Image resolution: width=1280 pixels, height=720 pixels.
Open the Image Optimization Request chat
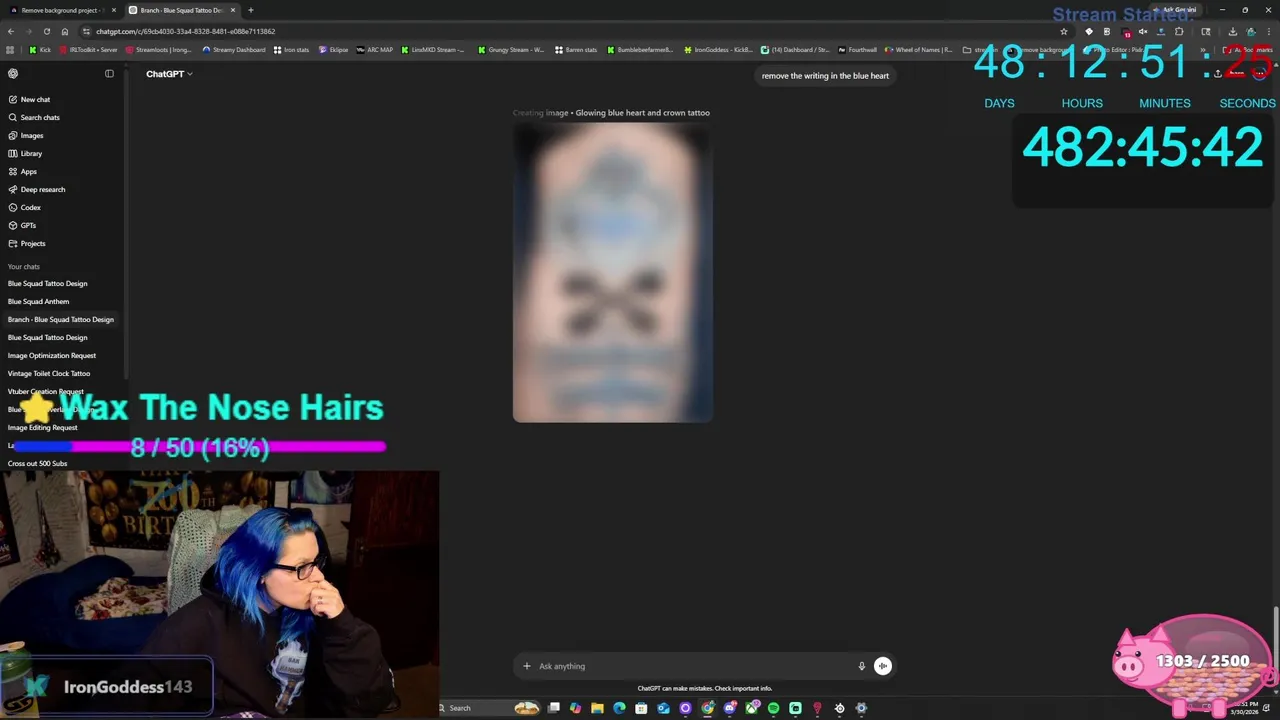click(52, 355)
